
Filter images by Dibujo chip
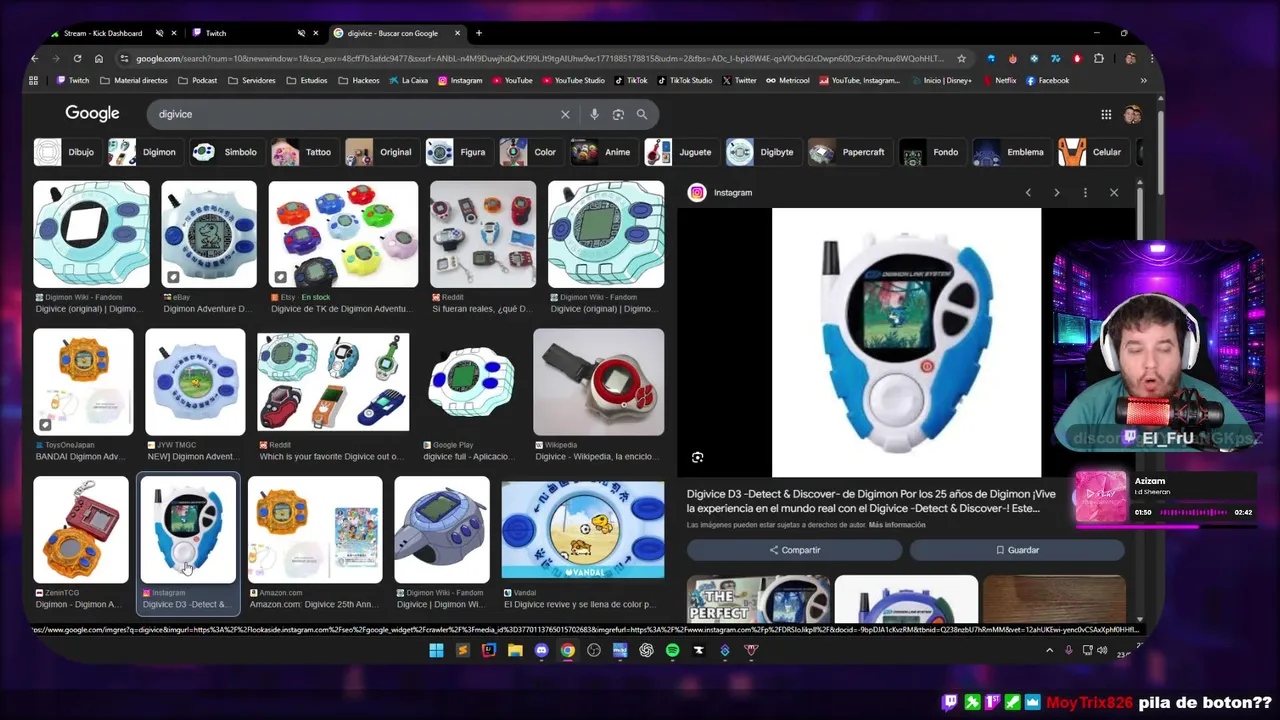[x=65, y=152]
